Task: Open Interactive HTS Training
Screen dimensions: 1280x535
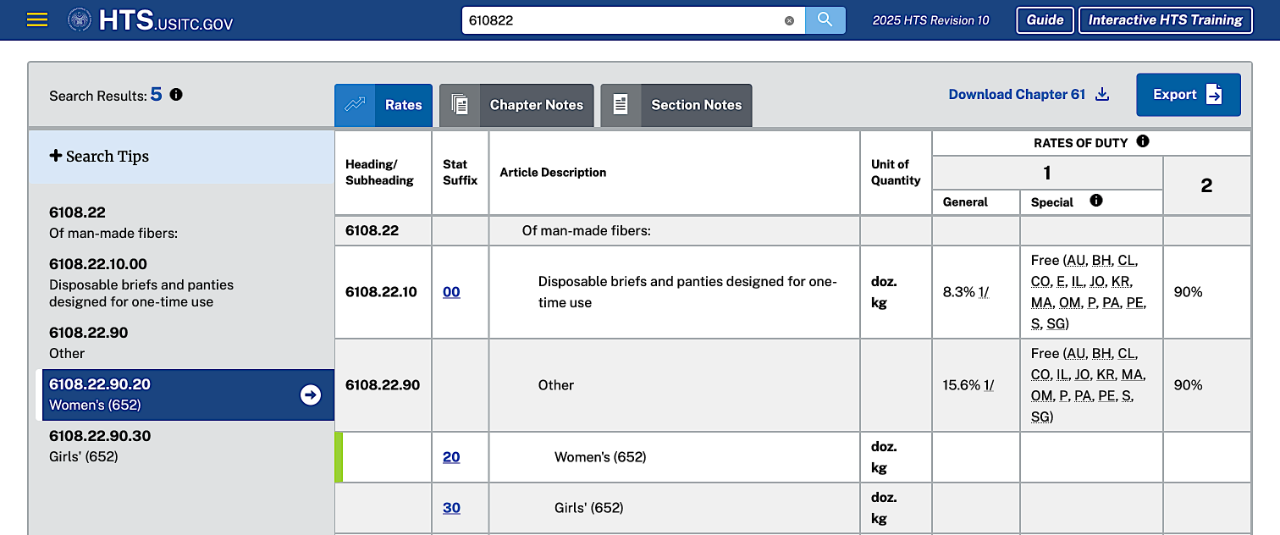Action: point(1165,20)
